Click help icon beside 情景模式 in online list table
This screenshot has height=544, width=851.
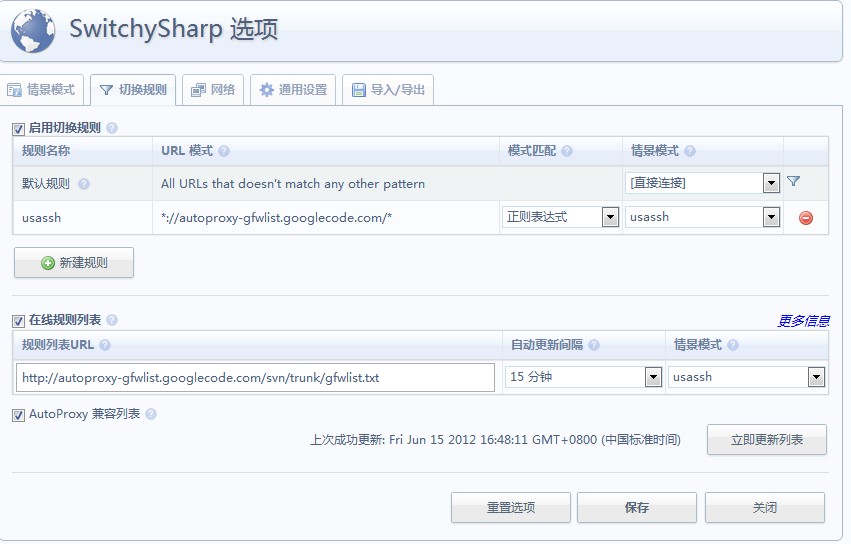pos(733,345)
